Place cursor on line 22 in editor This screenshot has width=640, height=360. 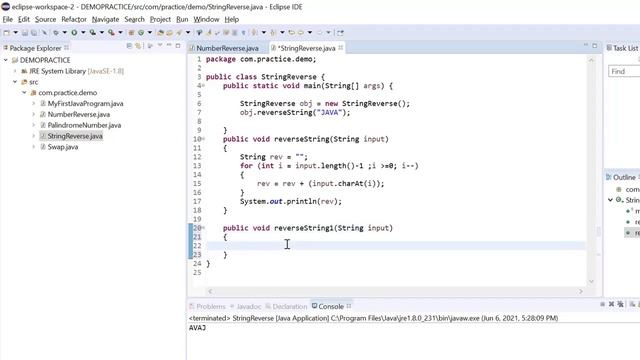[x=395, y=246]
